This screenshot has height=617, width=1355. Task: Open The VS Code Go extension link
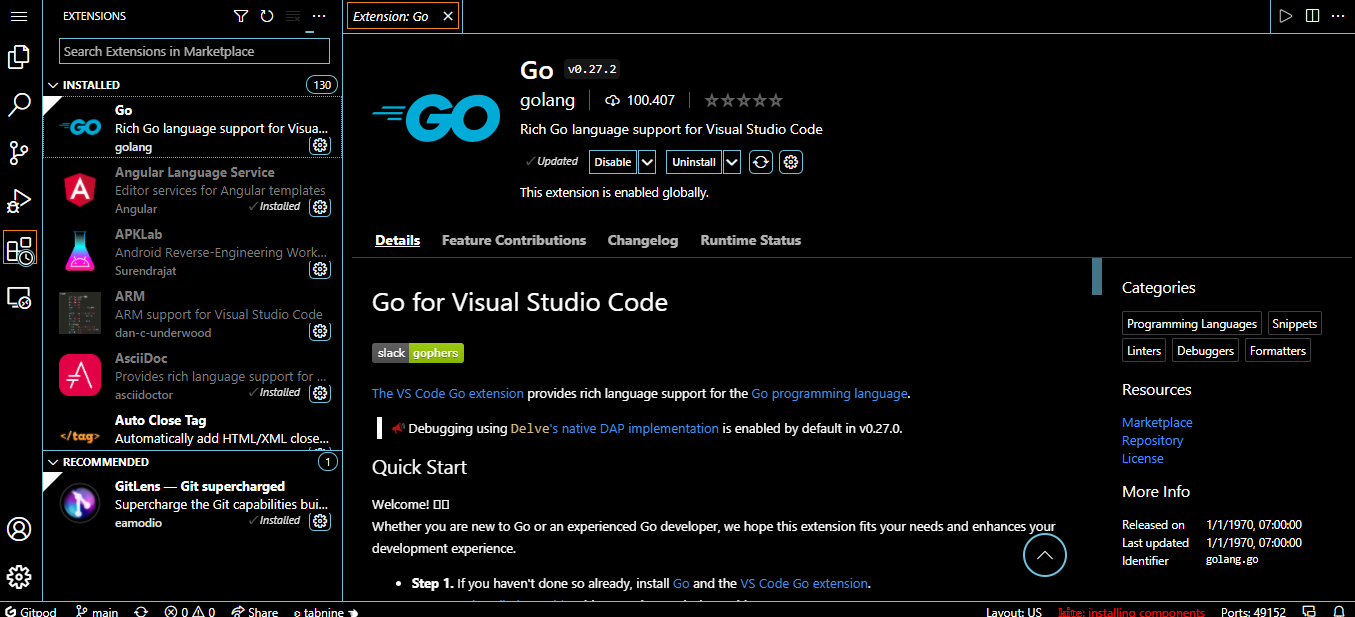pos(447,393)
